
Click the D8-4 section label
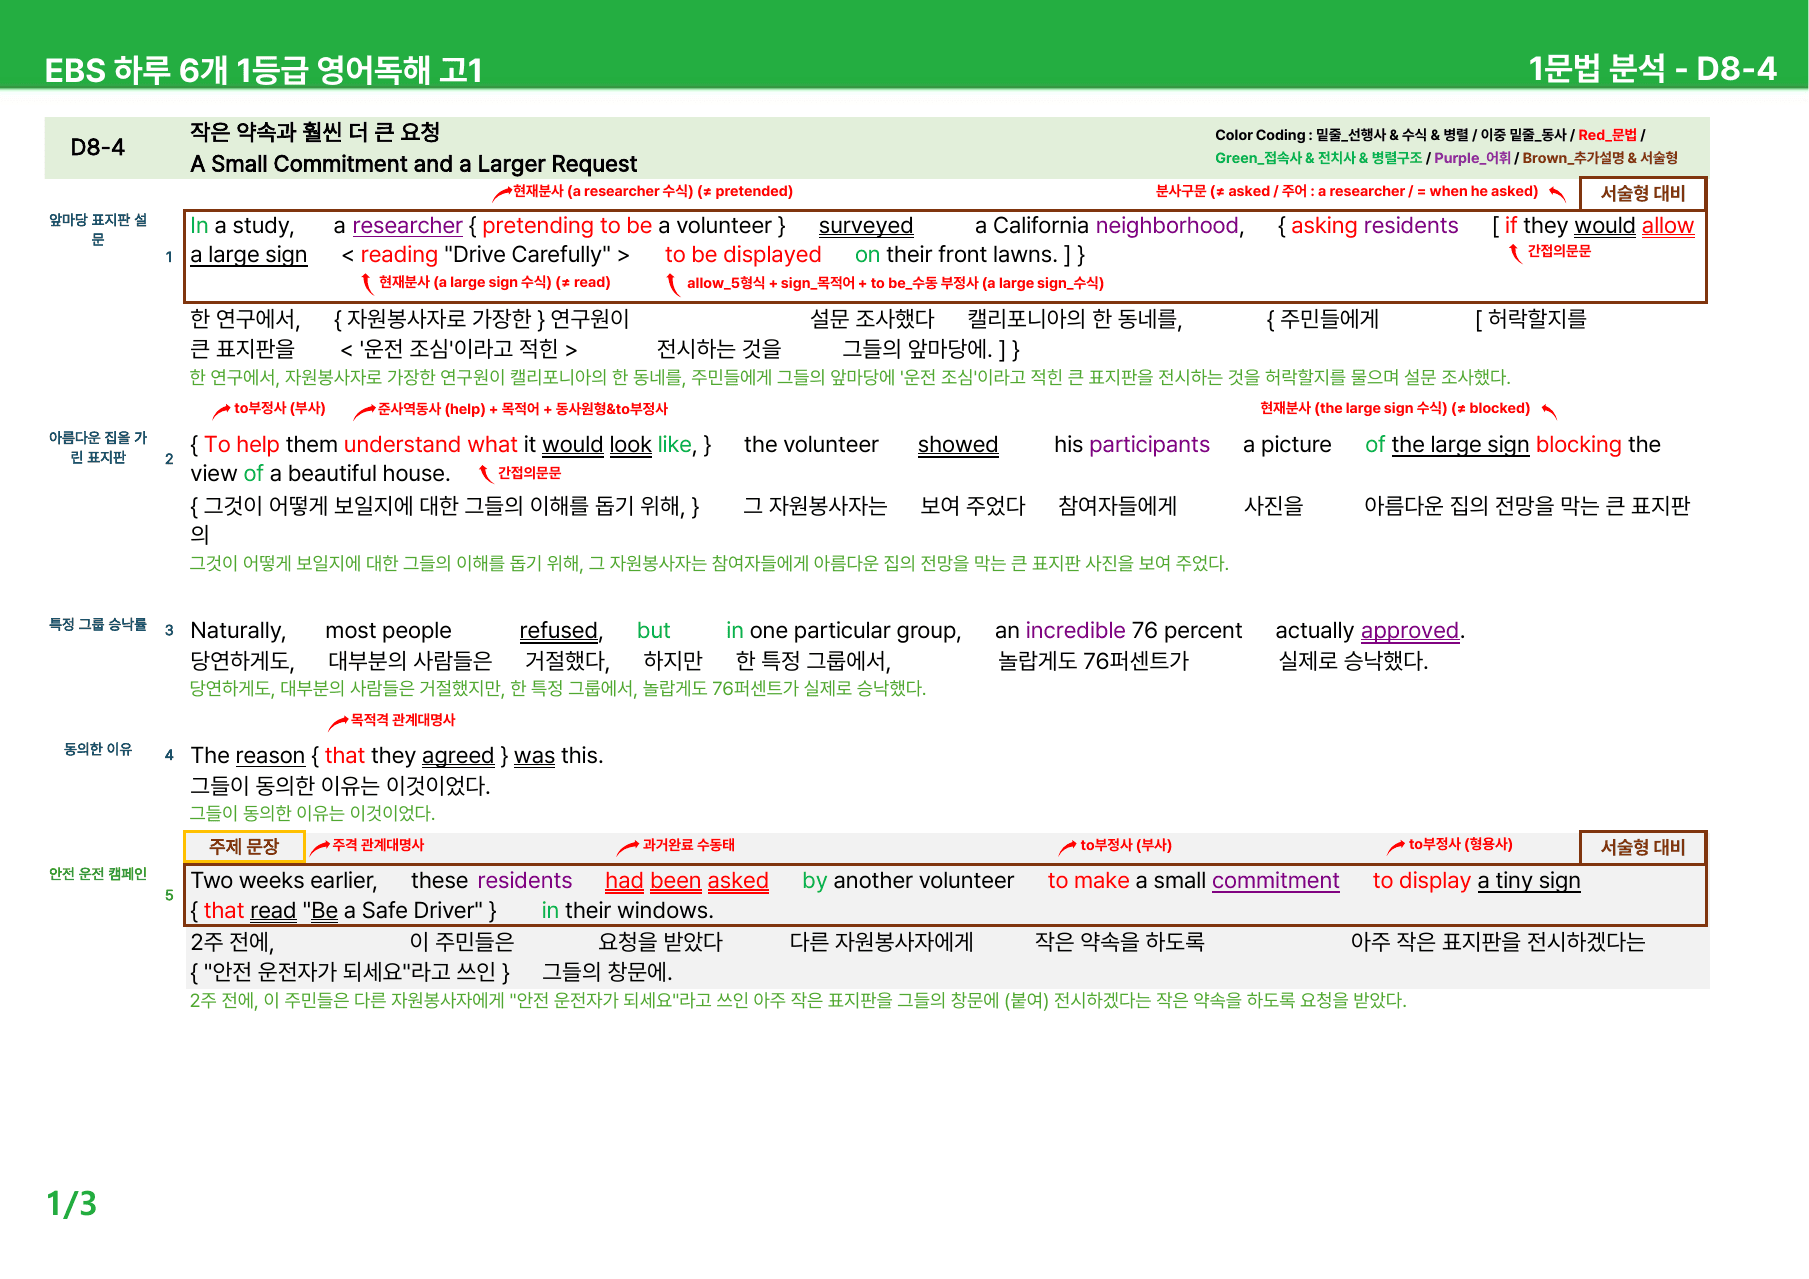pos(98,148)
